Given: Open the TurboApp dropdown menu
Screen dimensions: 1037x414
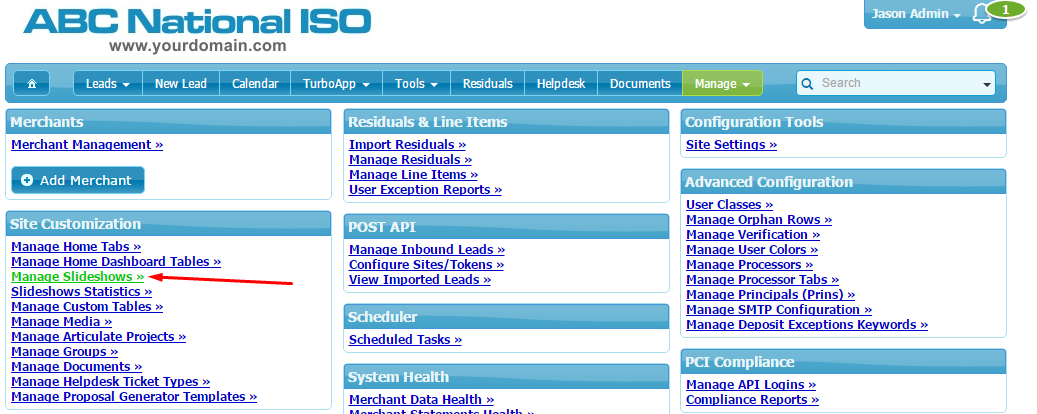Looking at the screenshot, I should pos(336,84).
